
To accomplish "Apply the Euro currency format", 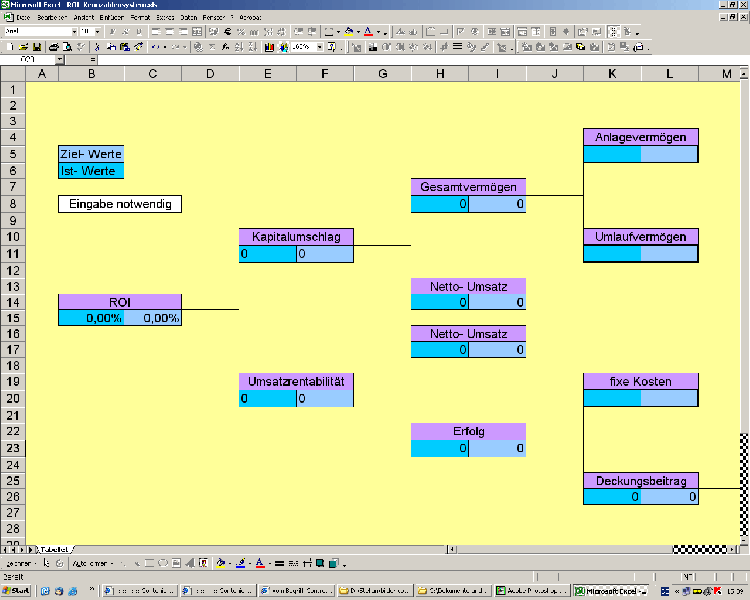I will [x=228, y=32].
